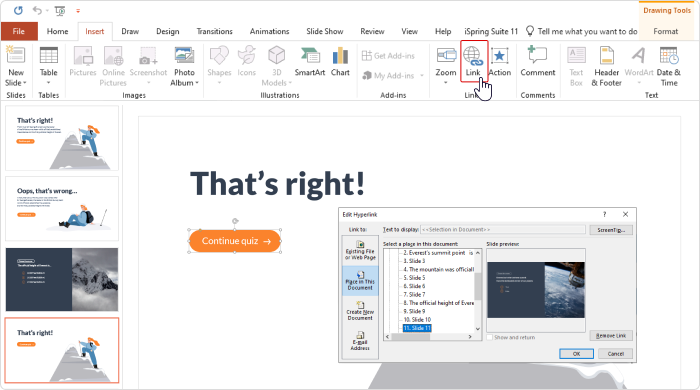Click Tell me what you want to do
Image resolution: width=700 pixels, height=390 pixels.
point(582,31)
